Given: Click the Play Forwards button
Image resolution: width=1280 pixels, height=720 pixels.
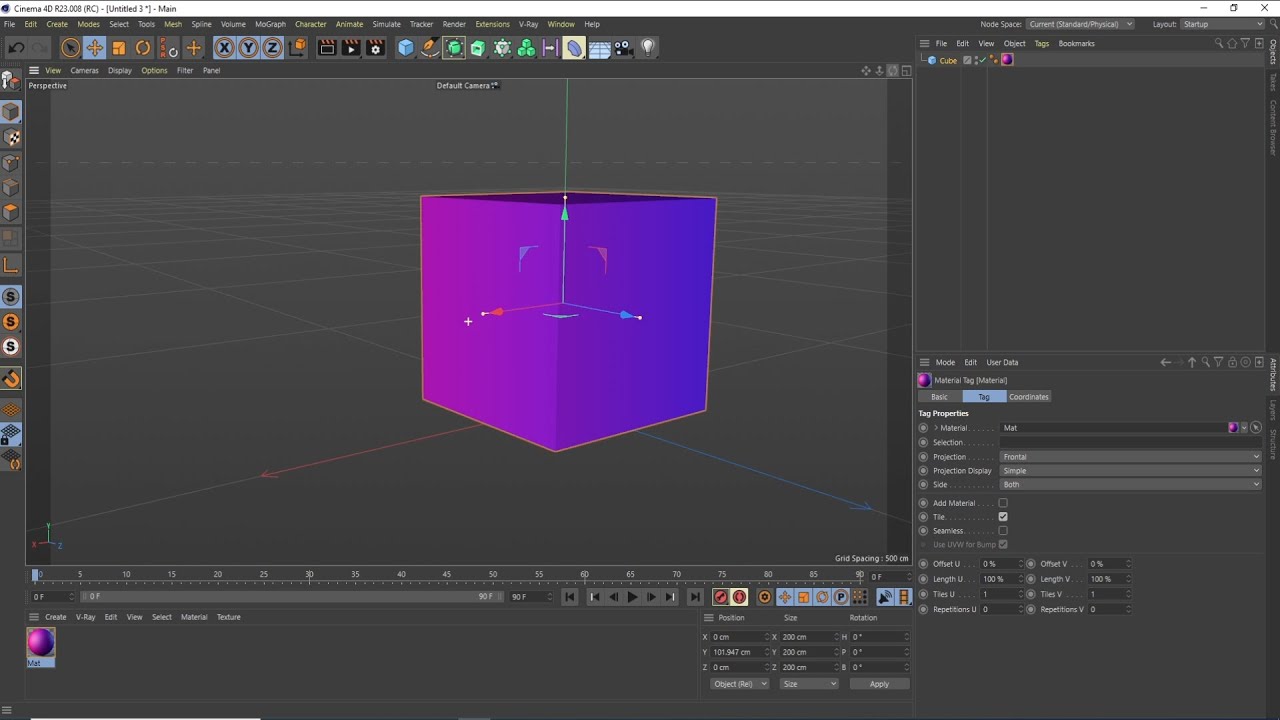Looking at the screenshot, I should pos(632,597).
